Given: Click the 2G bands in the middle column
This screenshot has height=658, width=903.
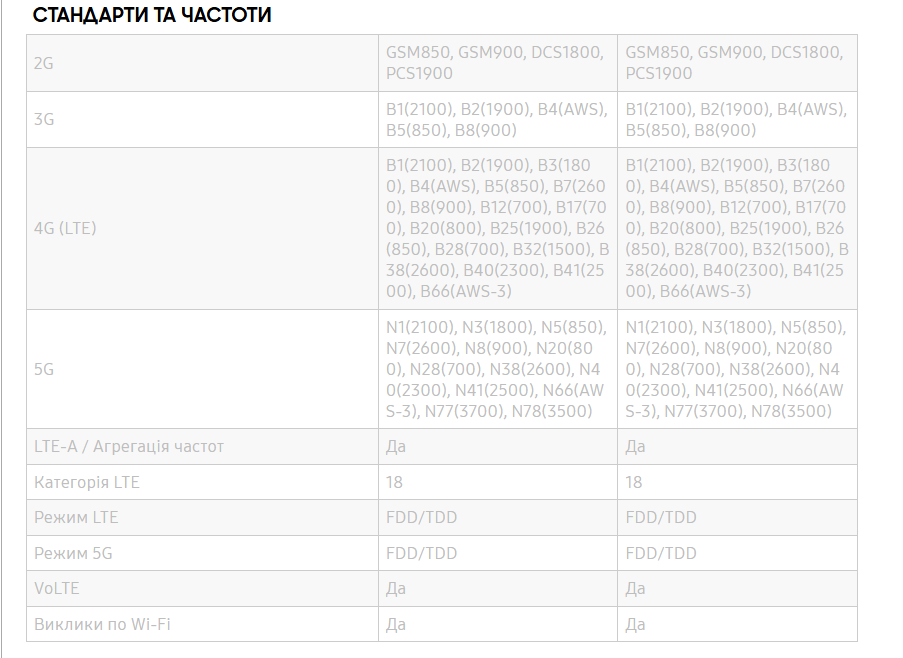Looking at the screenshot, I should click(495, 63).
